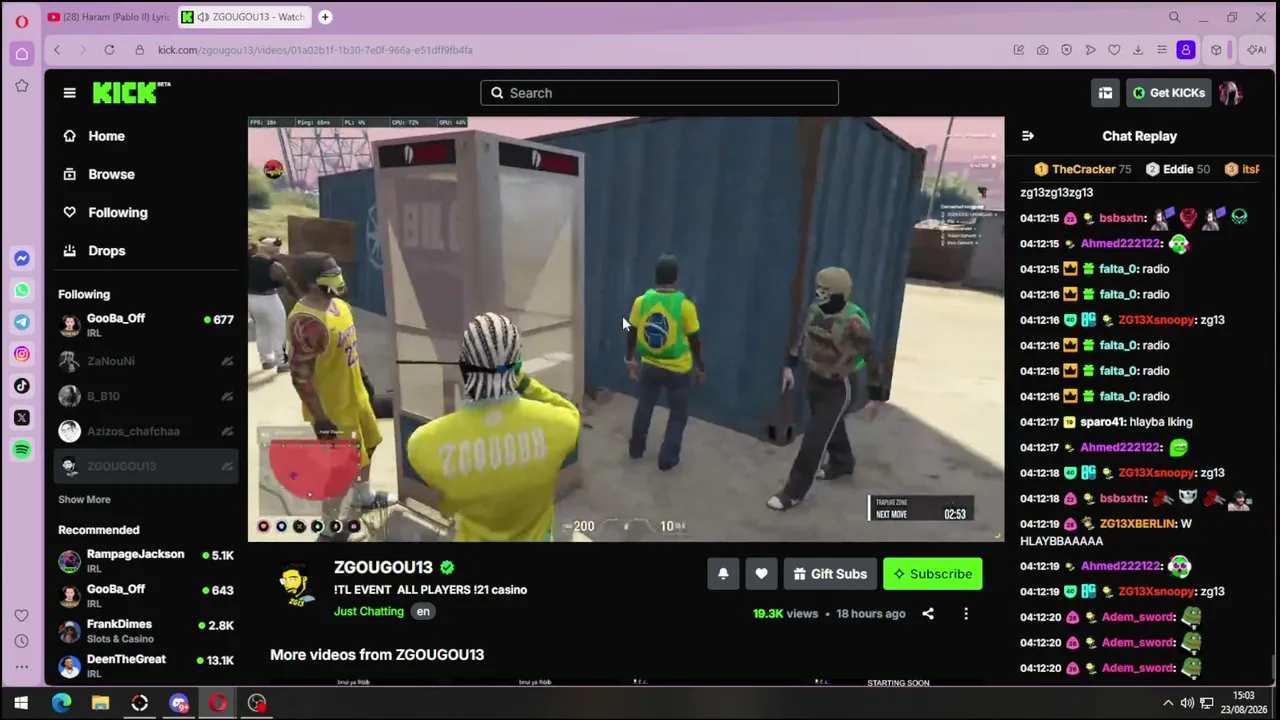1280x720 pixels.
Task: Click chat username ZG13XBERLIN
Action: (1138, 524)
